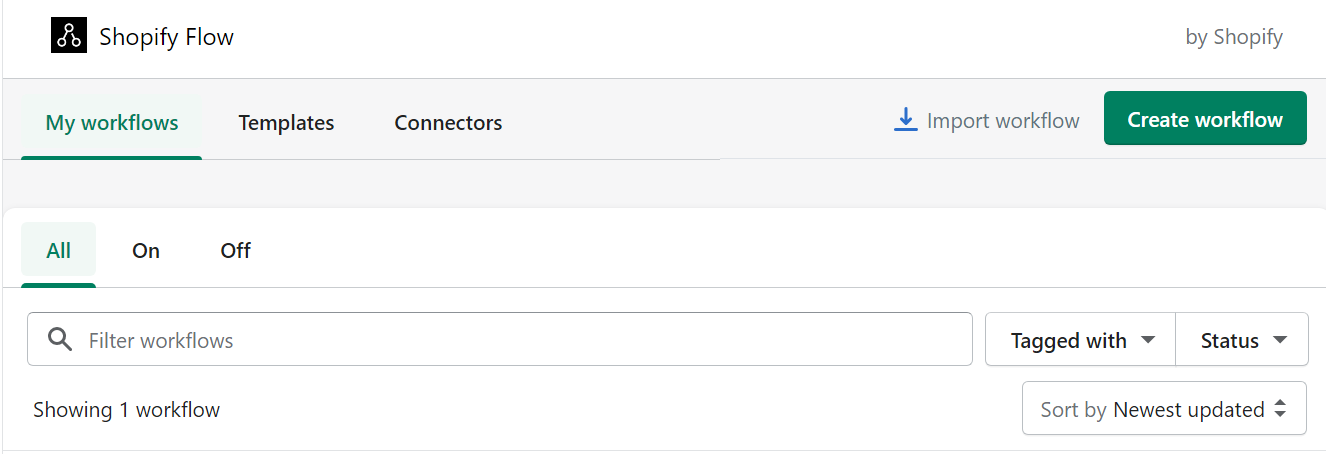Show only workflows that are Off
This screenshot has height=454, width=1326.
coord(235,251)
